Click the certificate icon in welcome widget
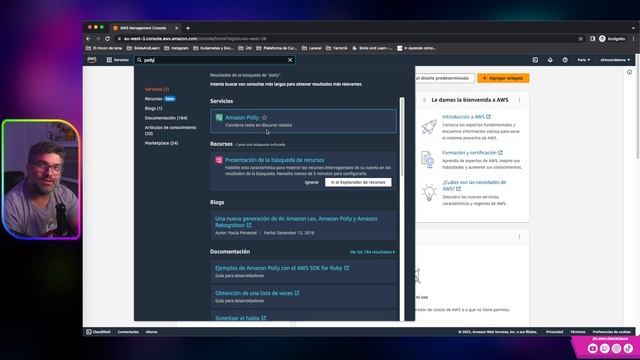This screenshot has height=360, width=640. coord(428,159)
